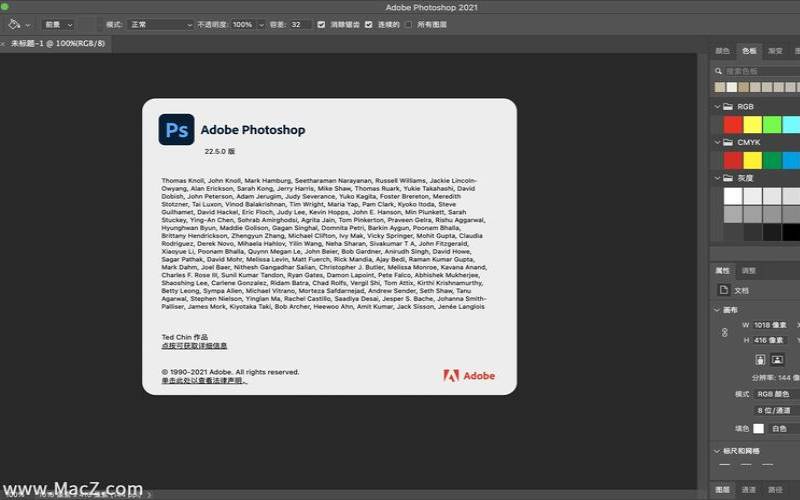
Task: Open the 模式 blend mode dropdown
Action: pos(160,24)
